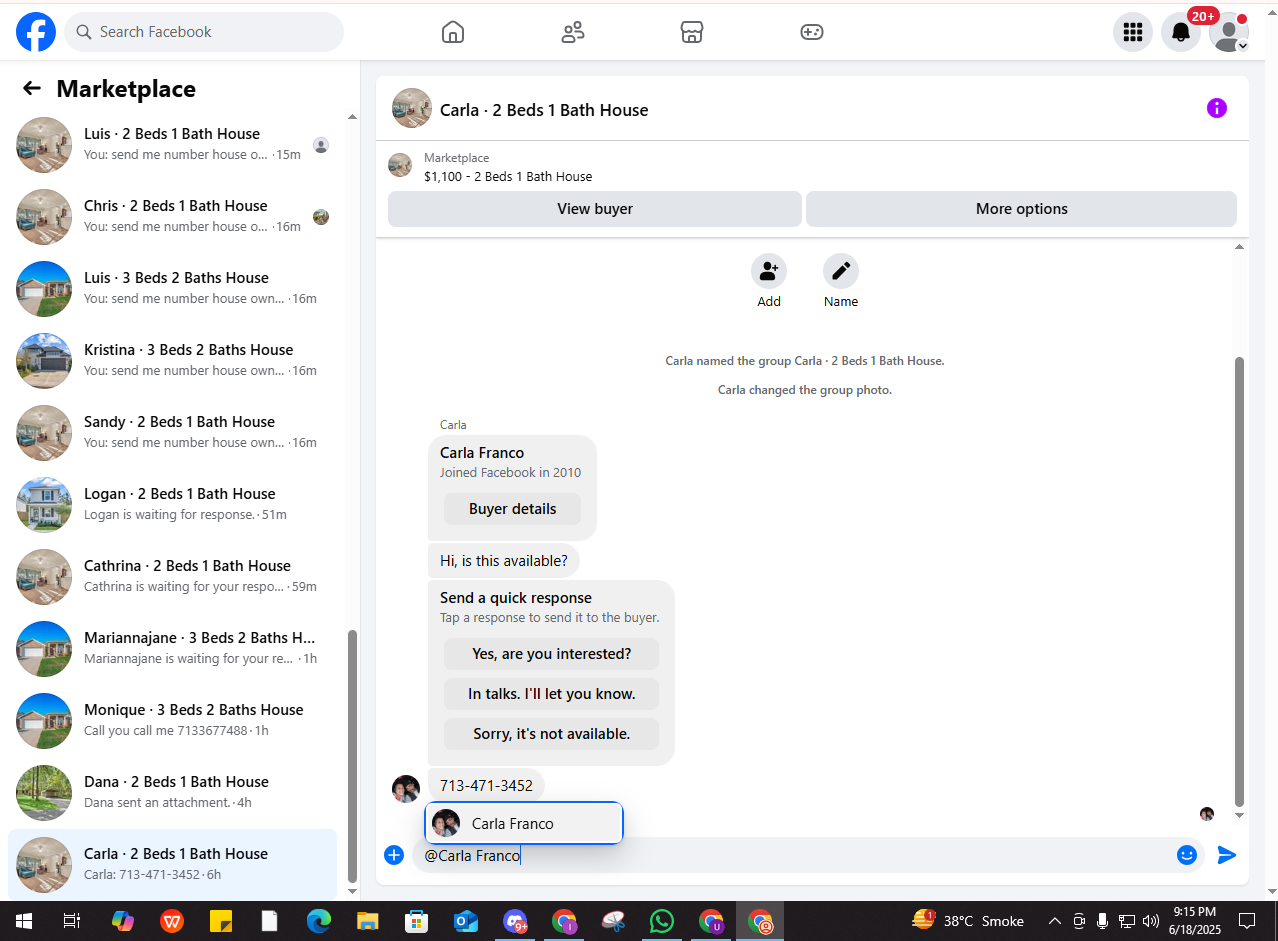Image resolution: width=1278 pixels, height=941 pixels.
Task: Open Sticky Notes from the taskbar
Action: click(220, 921)
